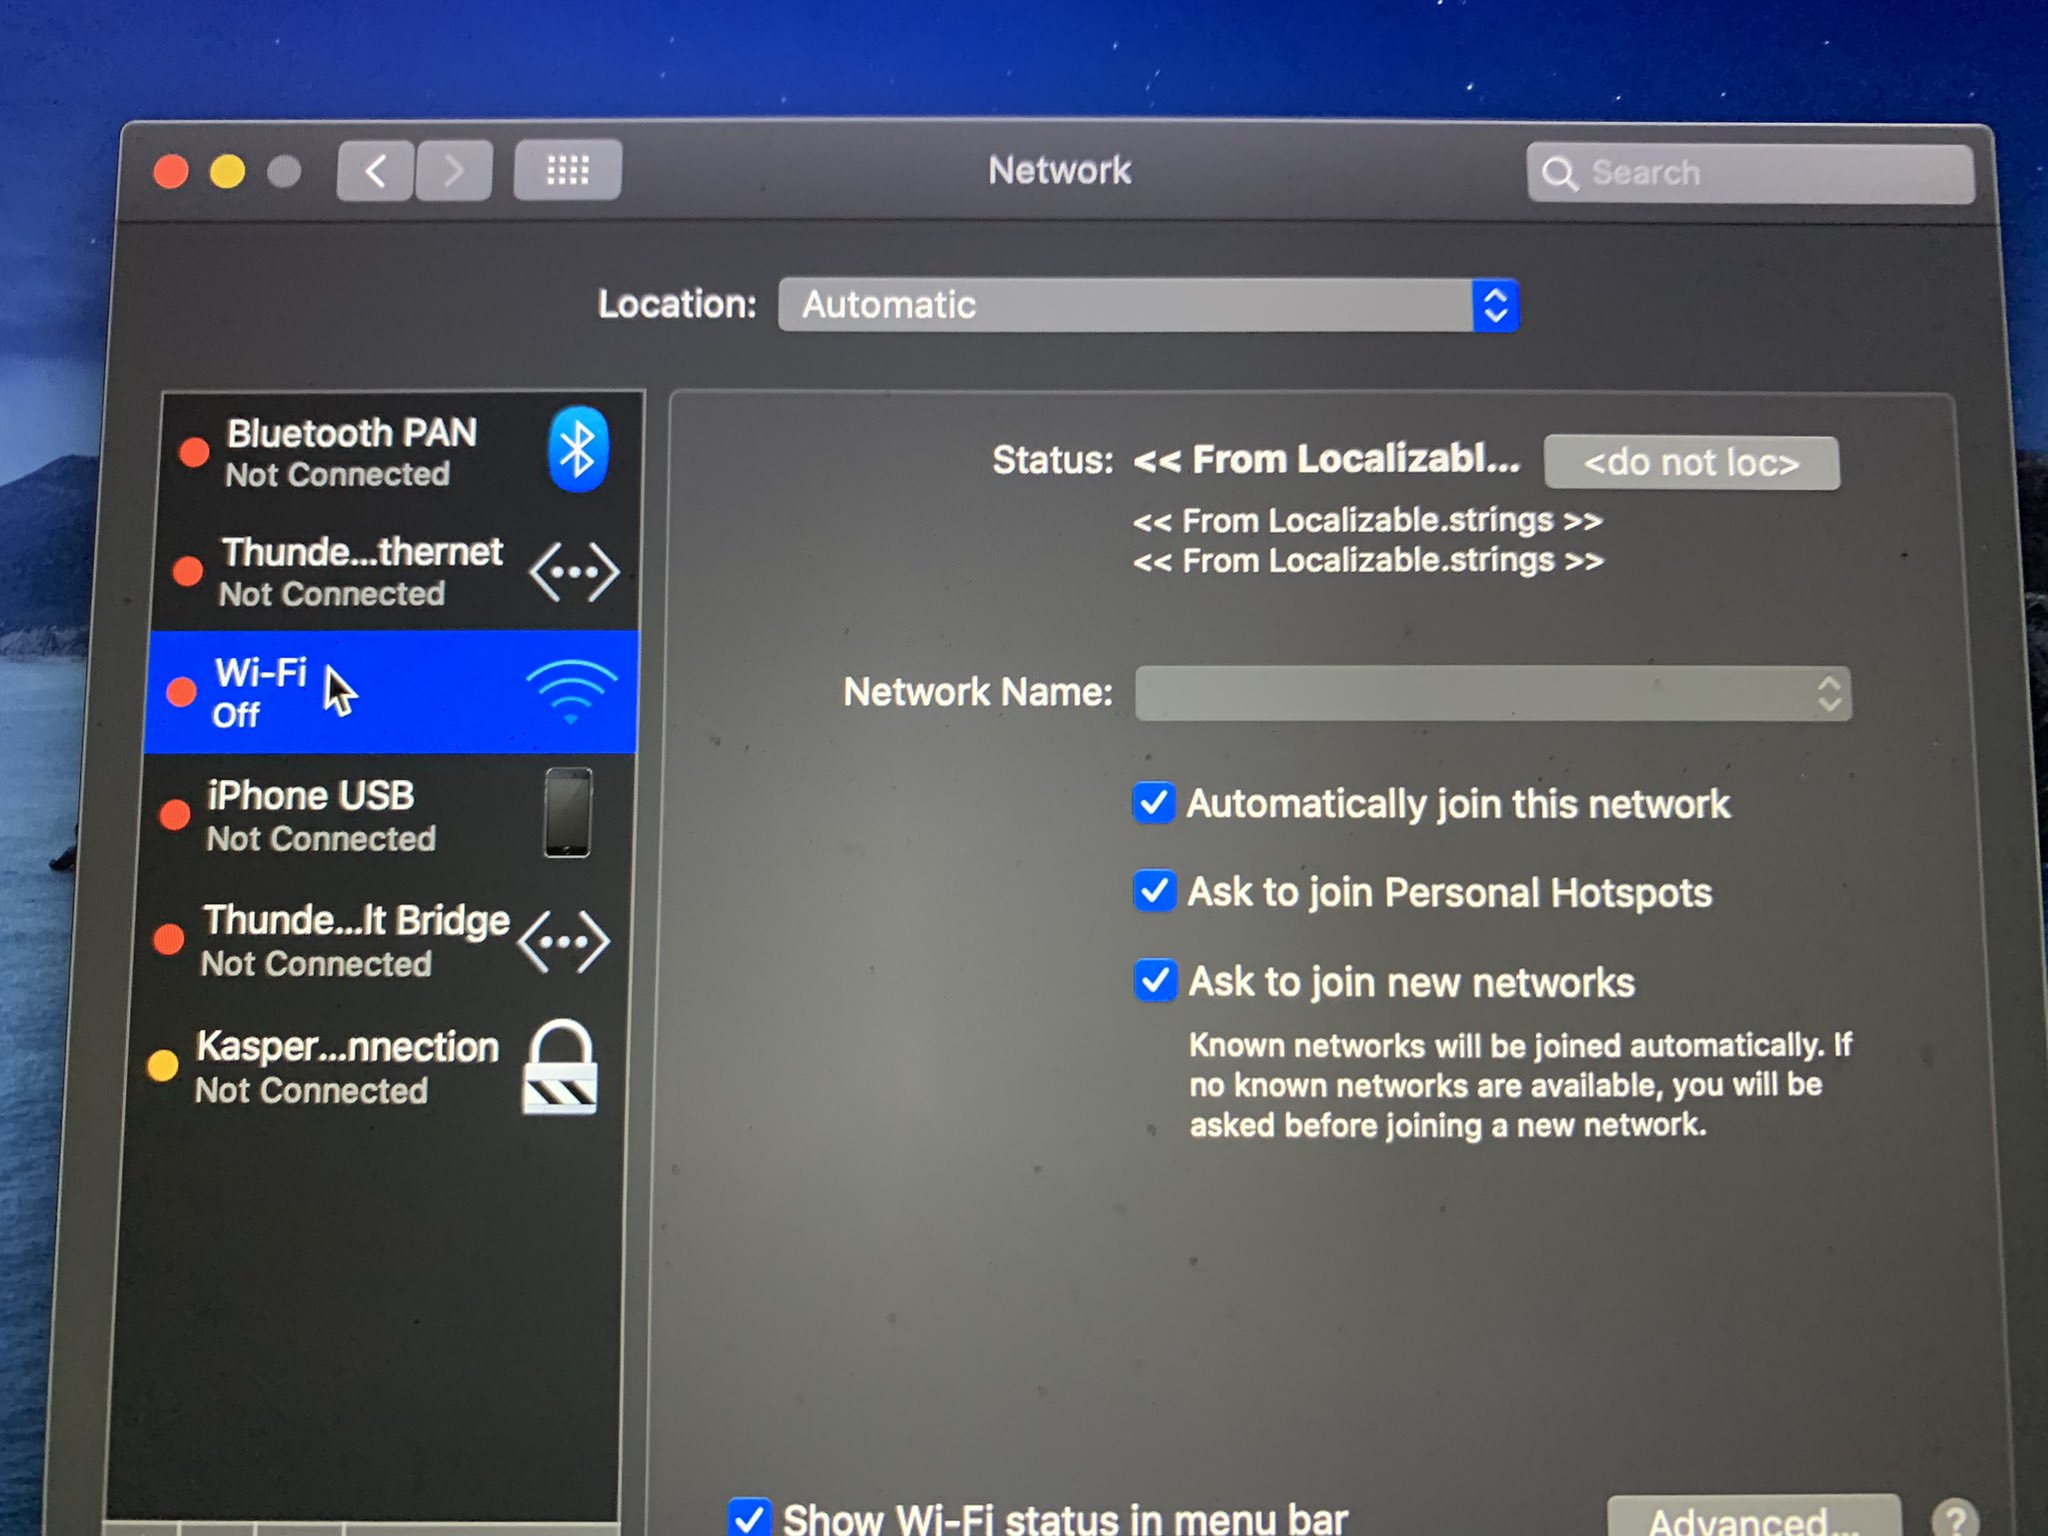Disable Ask to join new networks

pos(1156,980)
